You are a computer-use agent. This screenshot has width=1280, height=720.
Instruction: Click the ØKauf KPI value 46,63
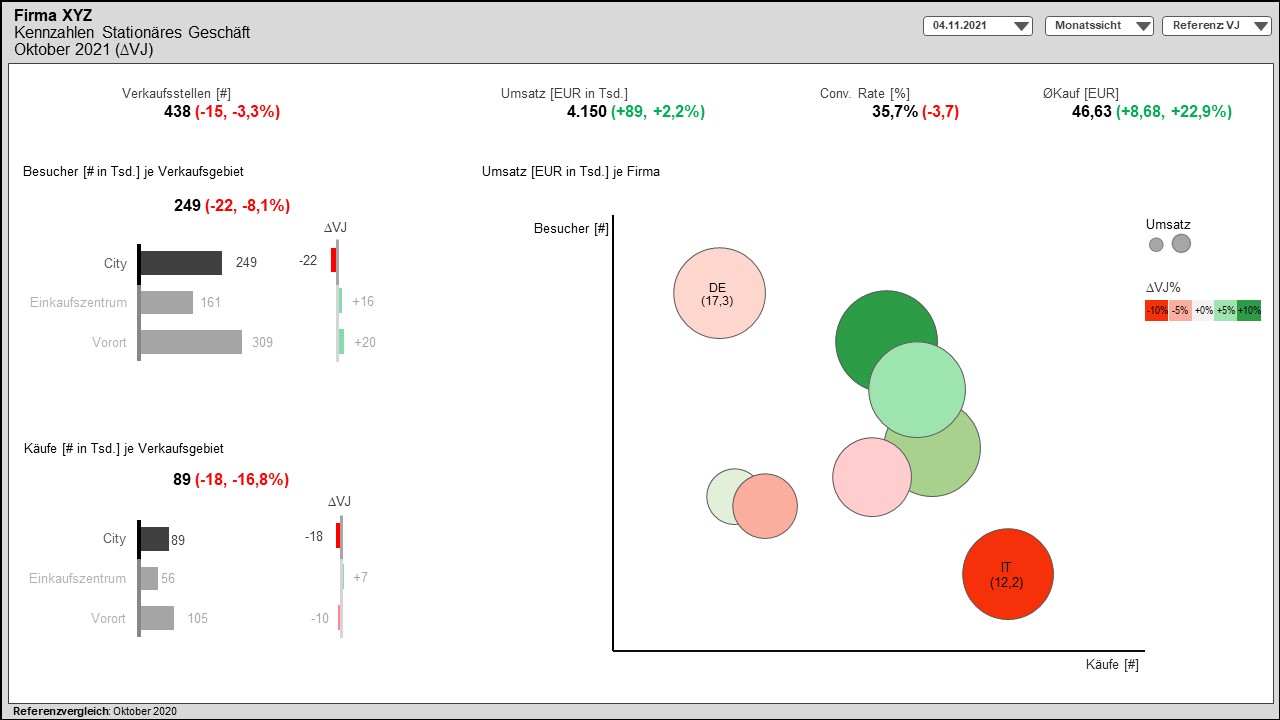click(1091, 112)
